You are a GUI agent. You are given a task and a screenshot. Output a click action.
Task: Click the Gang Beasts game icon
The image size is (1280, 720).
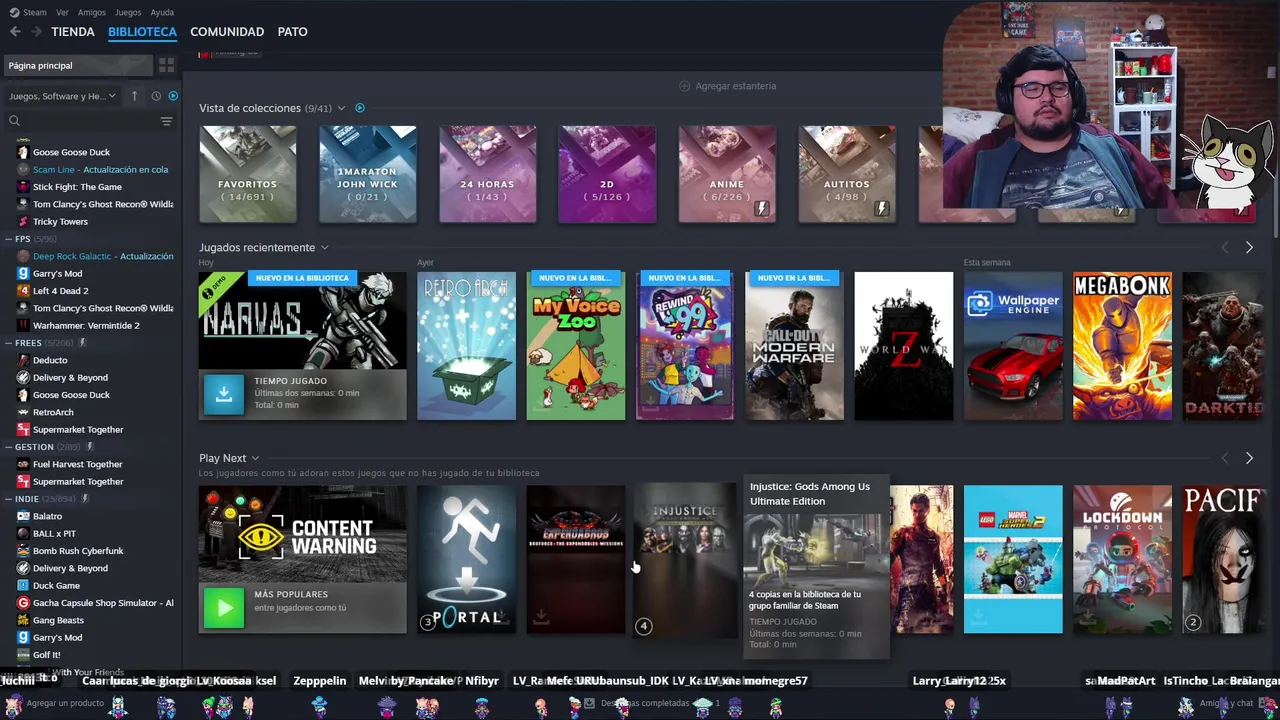(24, 620)
